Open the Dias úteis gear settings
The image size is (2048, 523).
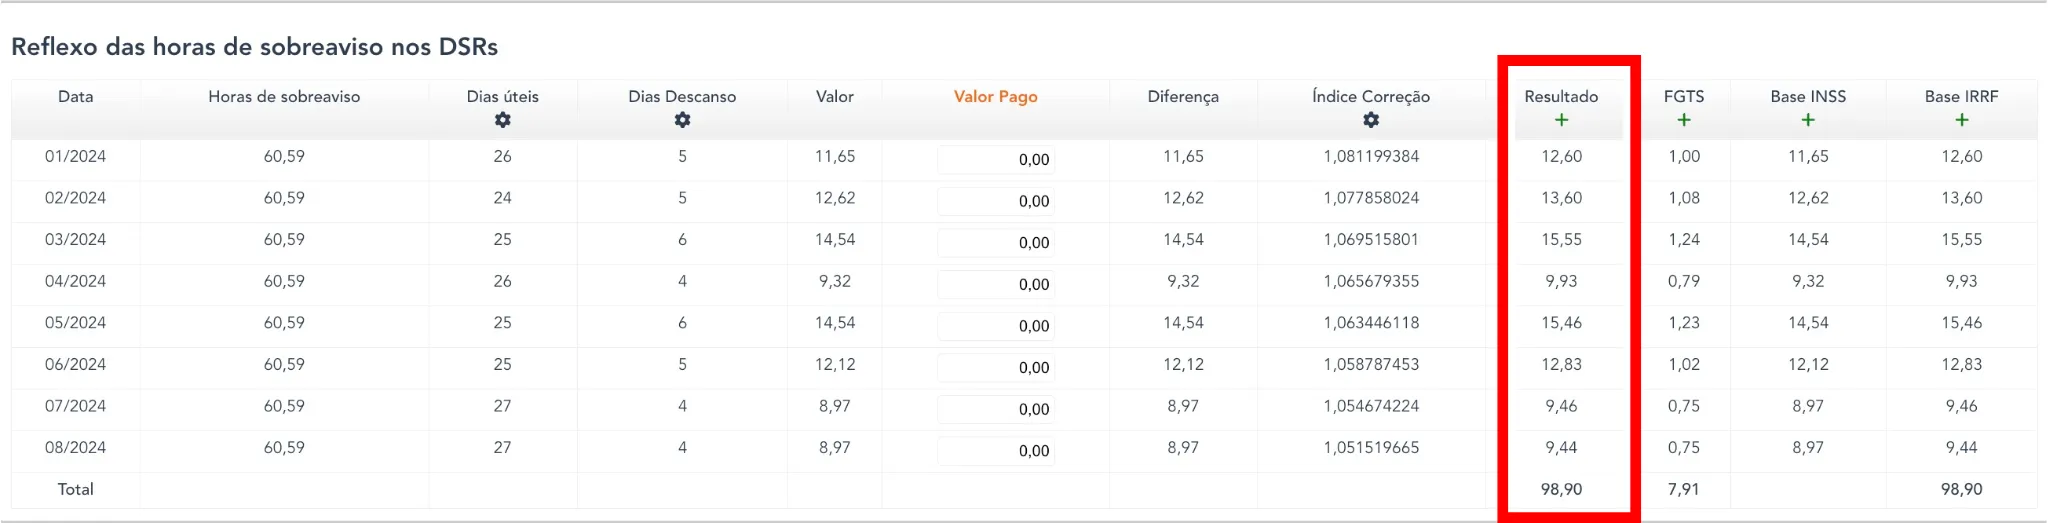pos(502,120)
